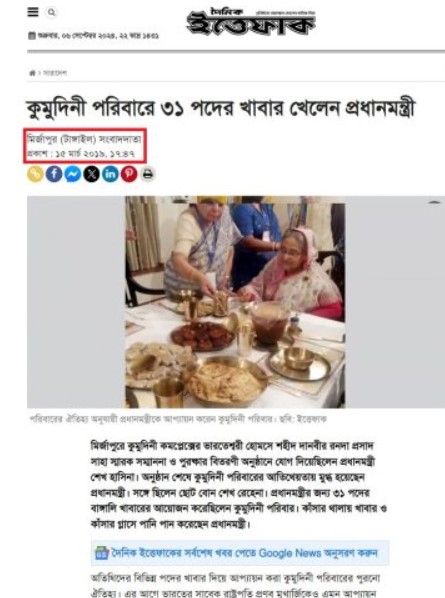Click the মির্জাপুর (টাঙ্গাইল) সংবাদদাতা byline
The height and width of the screenshot is (598, 445).
click(x=84, y=139)
